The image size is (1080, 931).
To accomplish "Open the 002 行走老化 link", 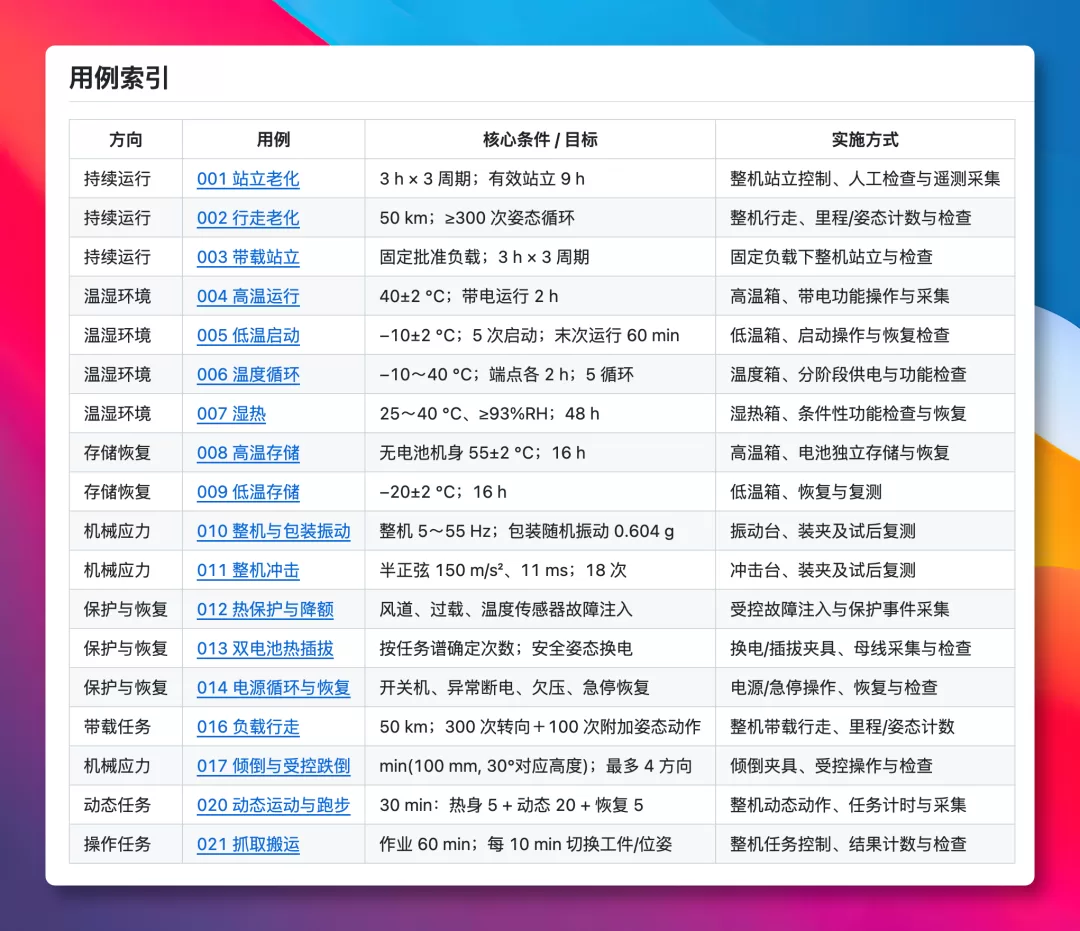I will point(248,218).
